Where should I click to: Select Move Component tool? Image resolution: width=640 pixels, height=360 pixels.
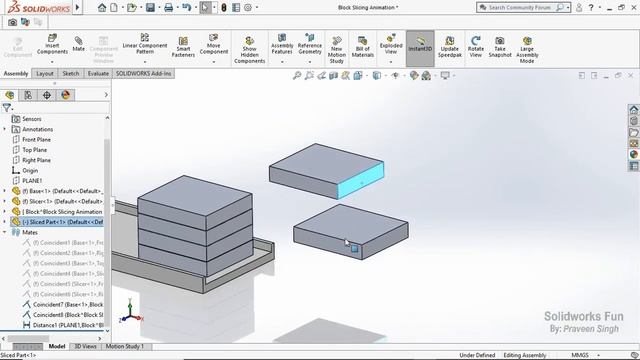(214, 44)
